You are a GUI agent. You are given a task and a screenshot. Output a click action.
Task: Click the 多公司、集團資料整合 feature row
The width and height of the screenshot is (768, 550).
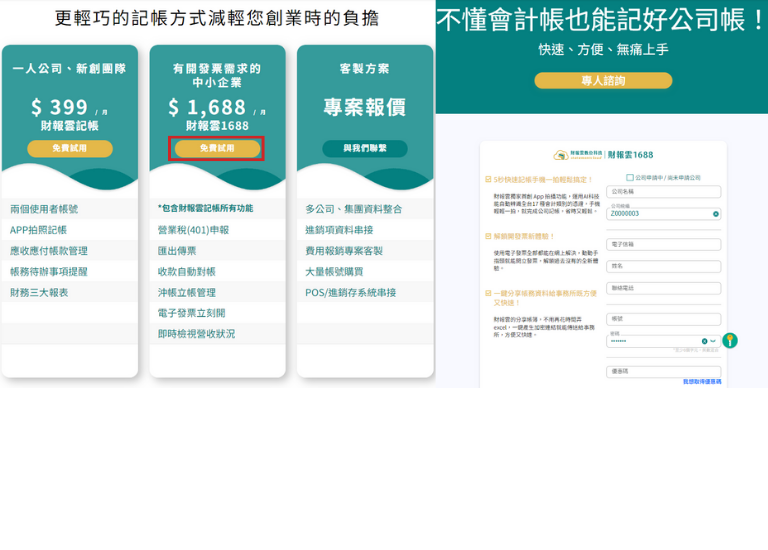[365, 209]
